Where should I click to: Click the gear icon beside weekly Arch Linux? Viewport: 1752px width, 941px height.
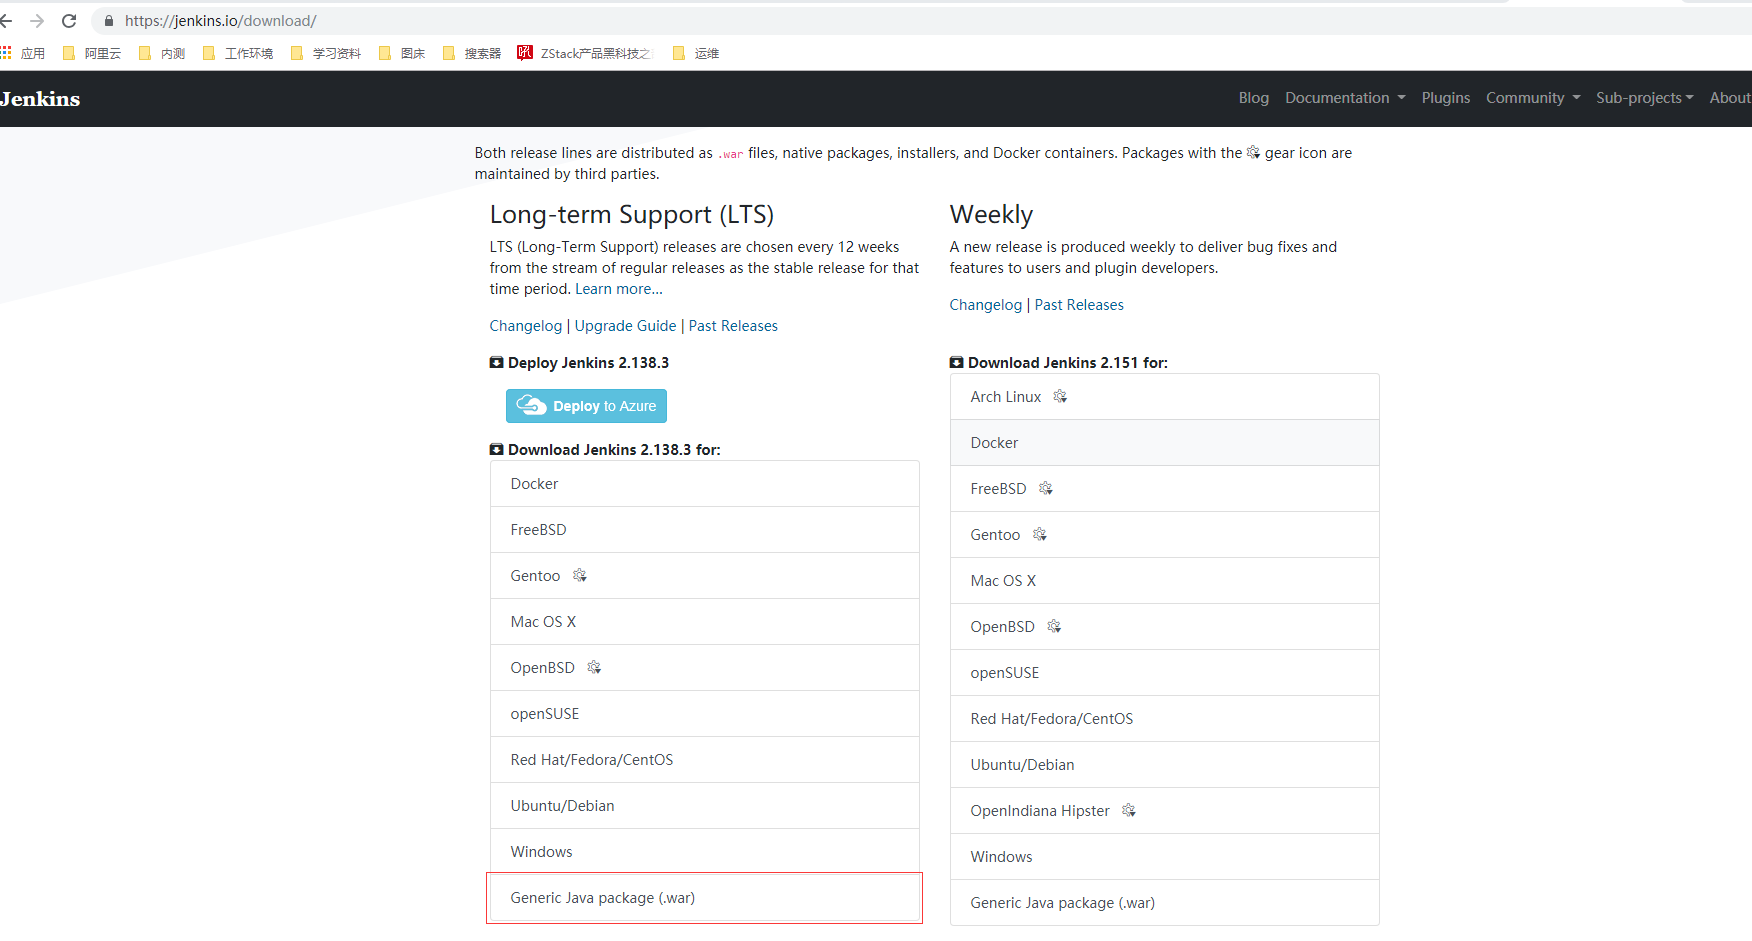[1060, 397]
